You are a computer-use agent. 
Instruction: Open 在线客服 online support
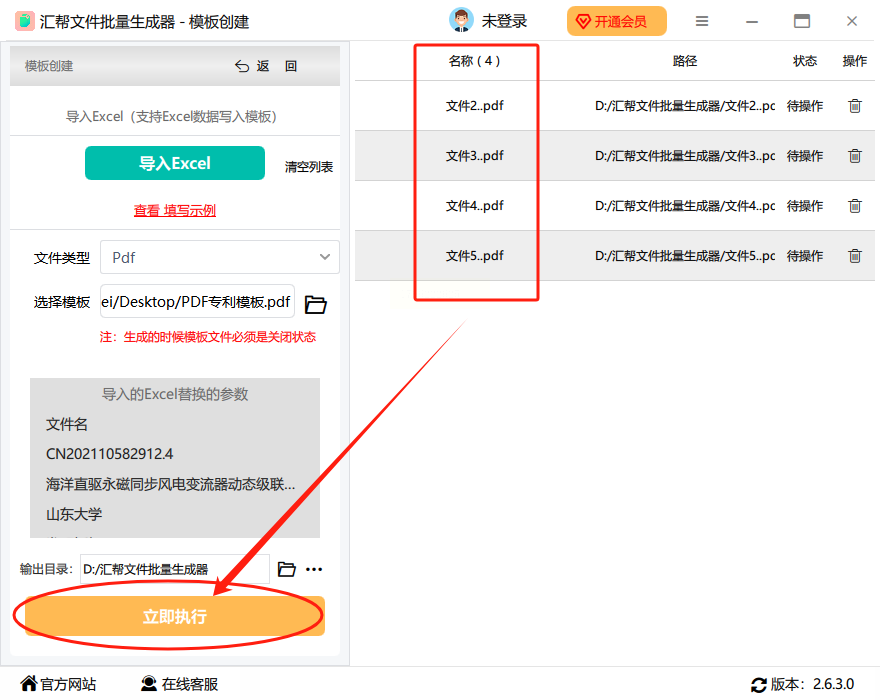pos(180,684)
